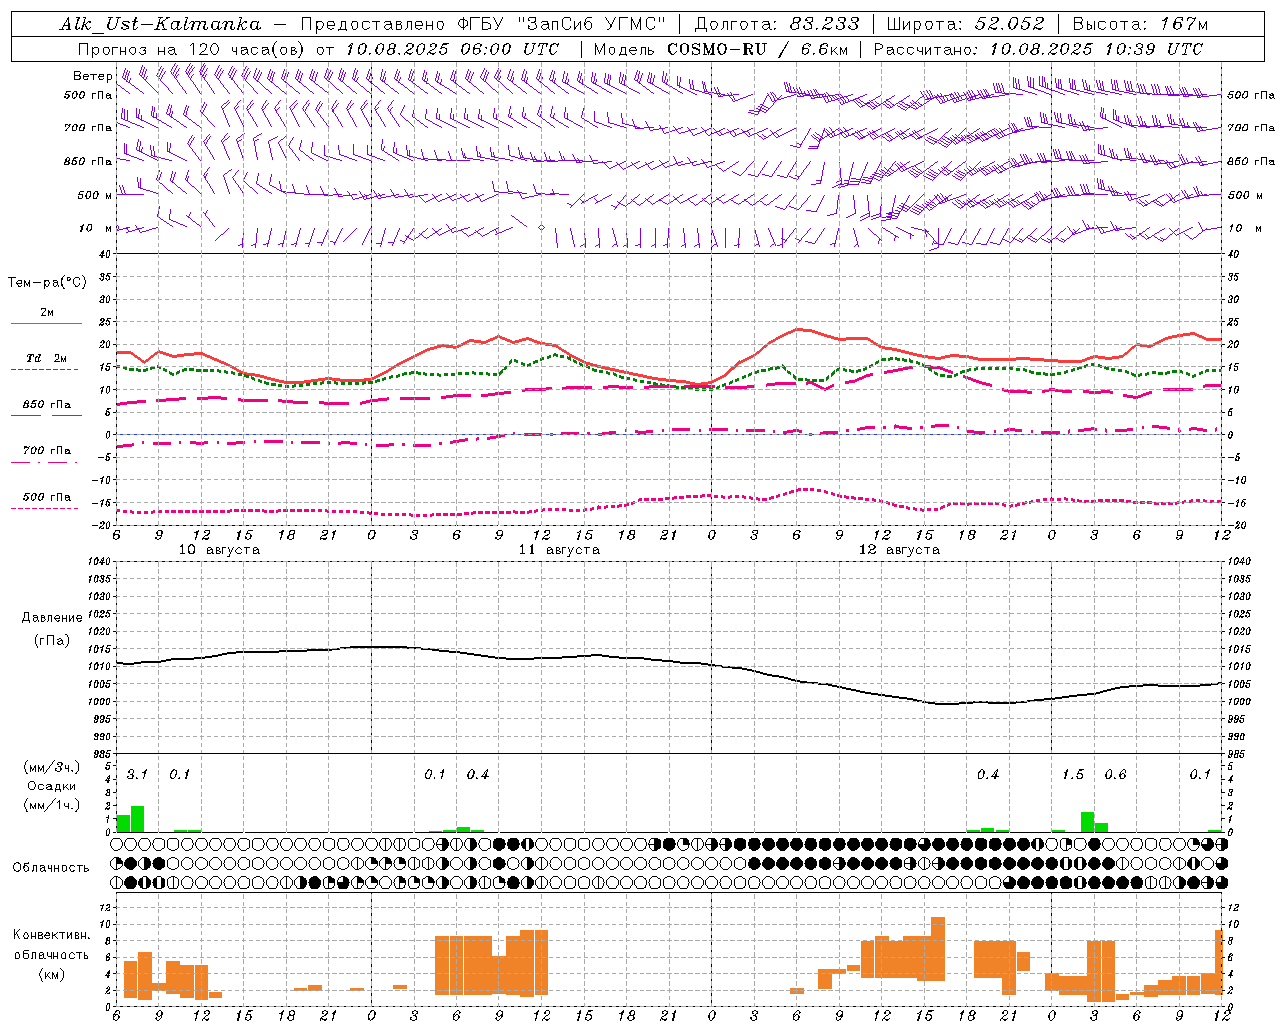Viewport: 1280px width, 1024px height.
Task: Click the elevation text "Высота: 167м"
Action: point(1140,24)
